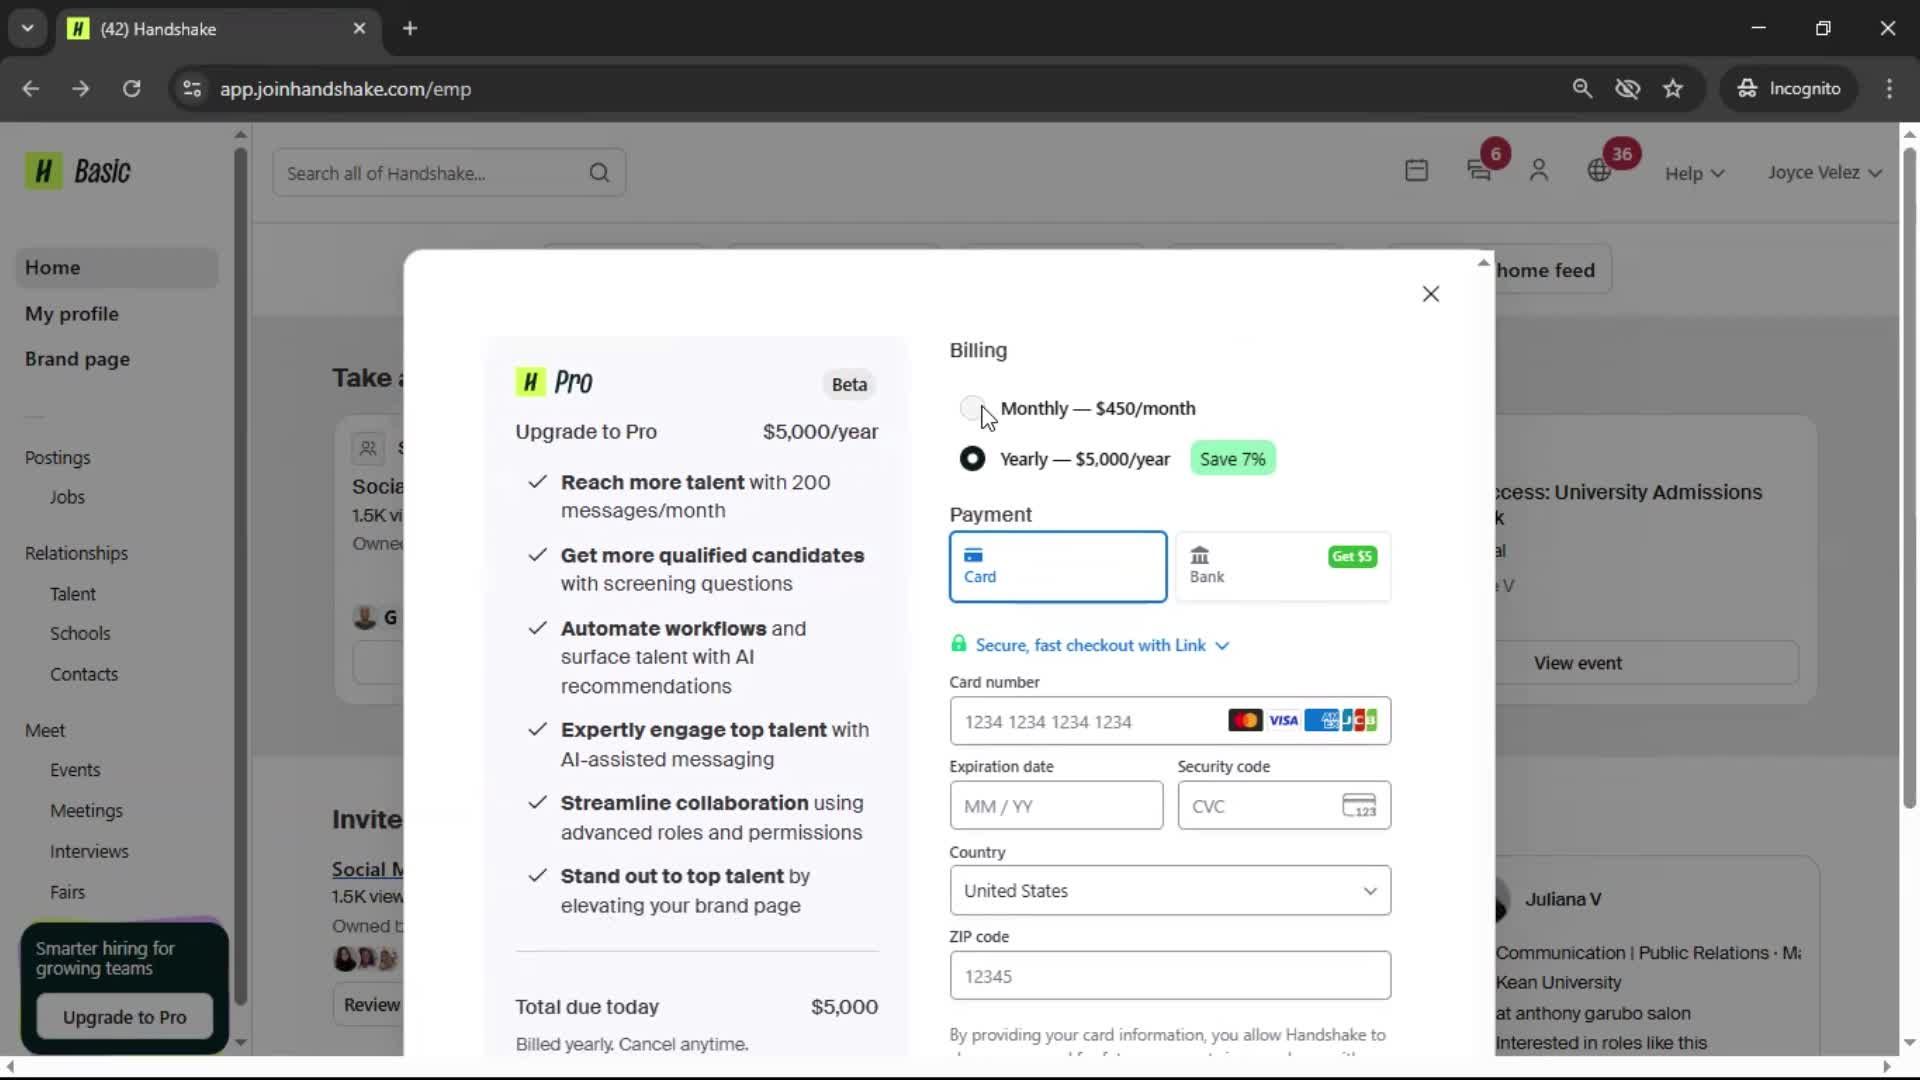
Task: Open the Country dropdown showing United States
Action: point(1170,891)
